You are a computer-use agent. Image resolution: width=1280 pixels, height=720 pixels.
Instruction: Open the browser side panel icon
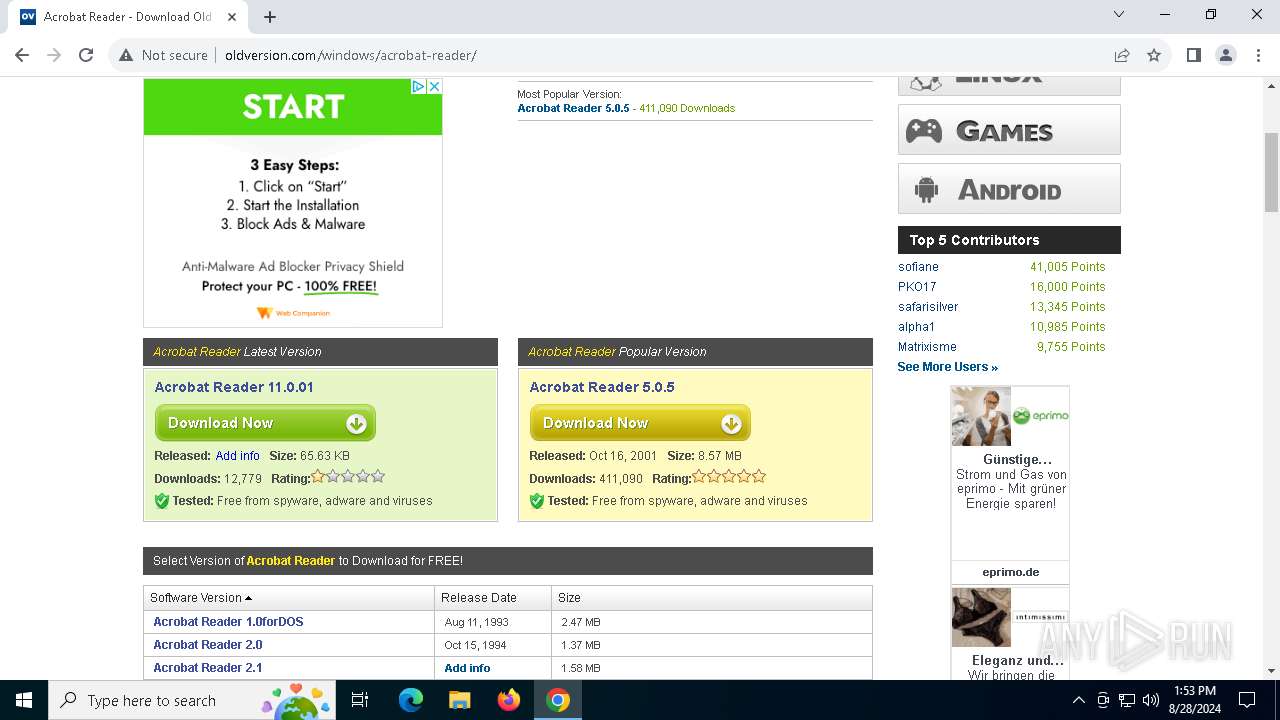[1193, 55]
